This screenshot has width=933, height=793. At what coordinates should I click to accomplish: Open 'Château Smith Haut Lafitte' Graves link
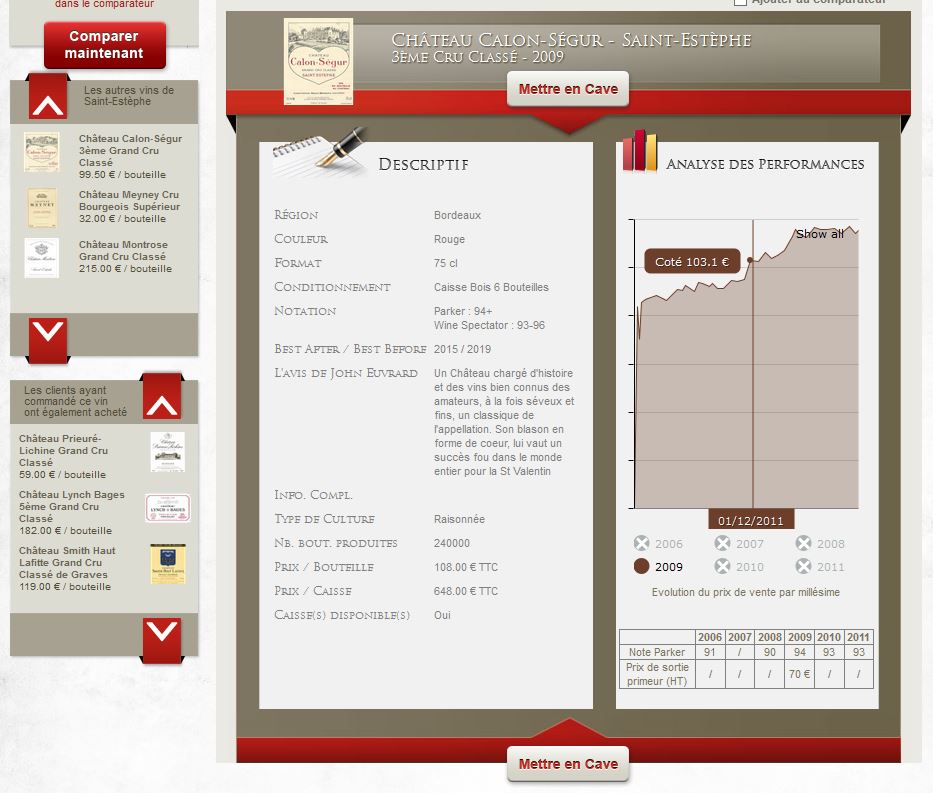(67, 562)
